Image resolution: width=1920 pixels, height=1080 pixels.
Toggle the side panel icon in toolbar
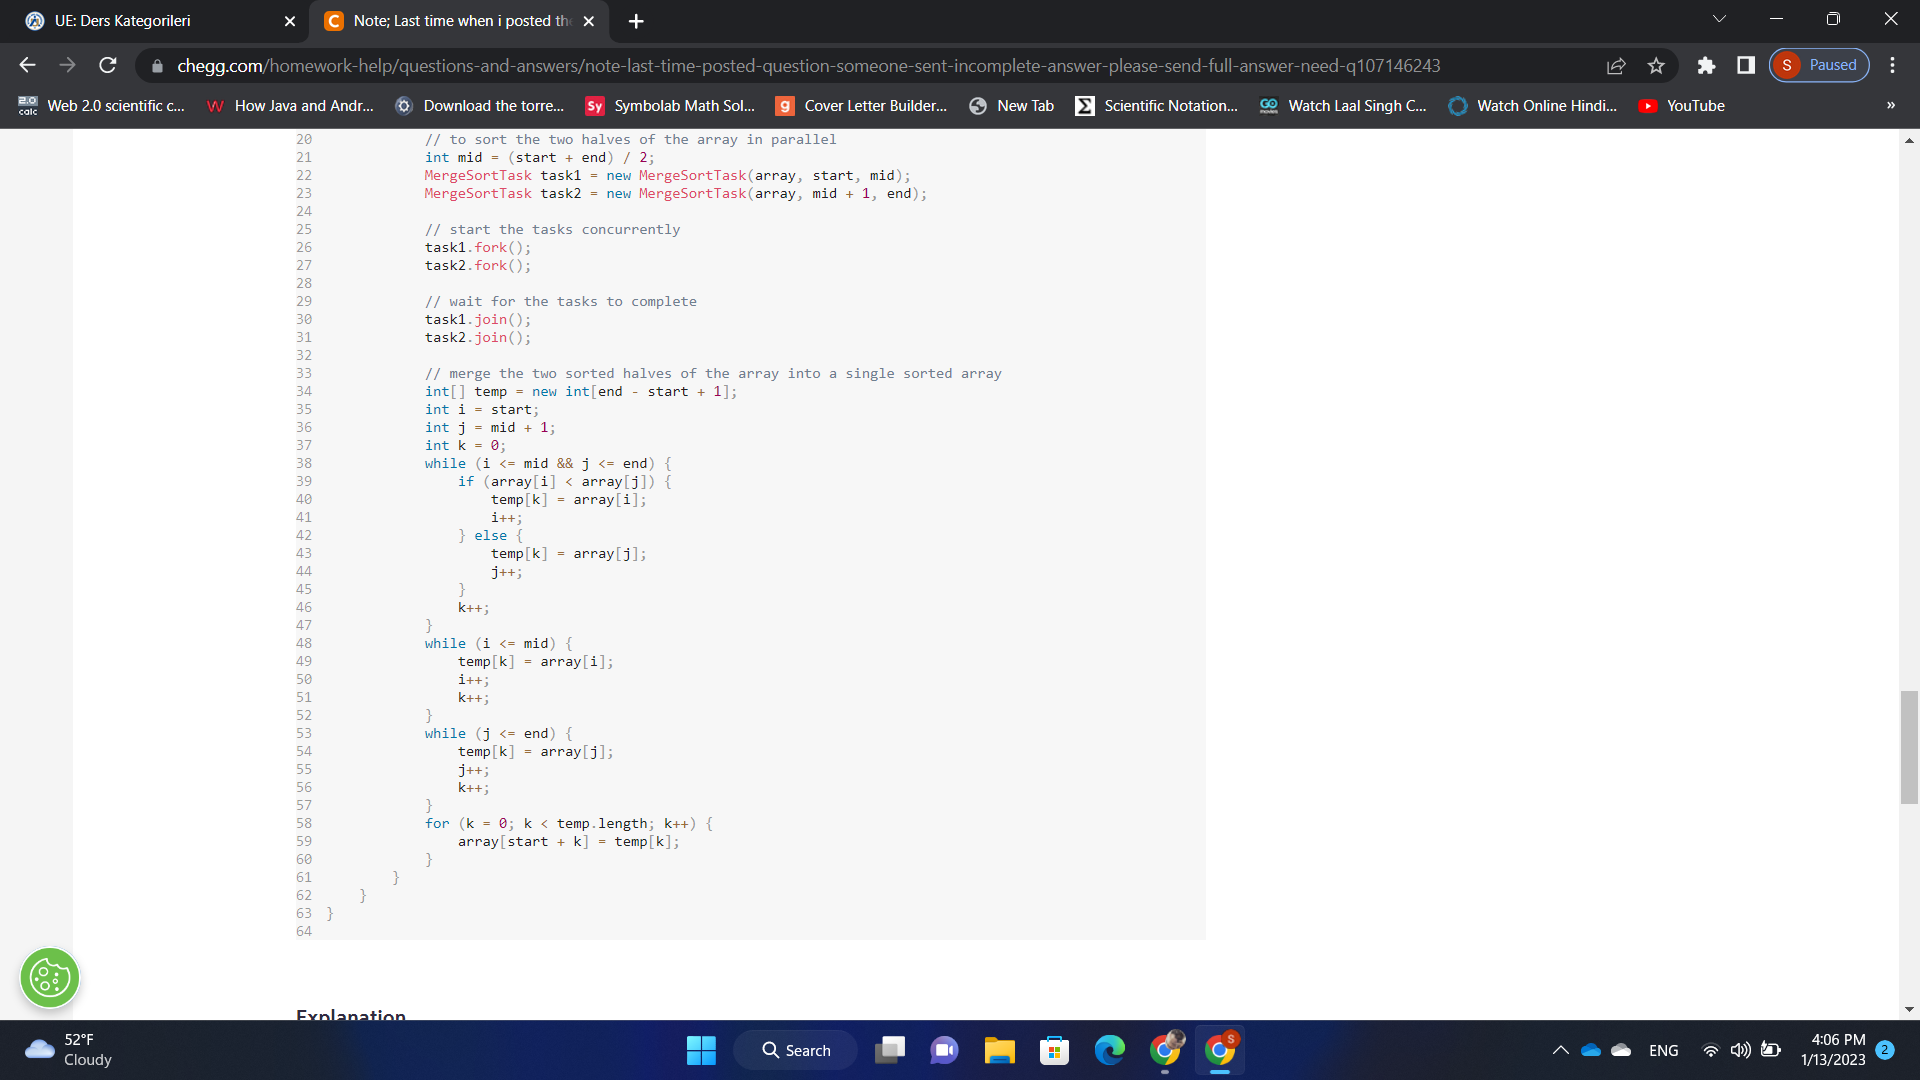point(1745,65)
